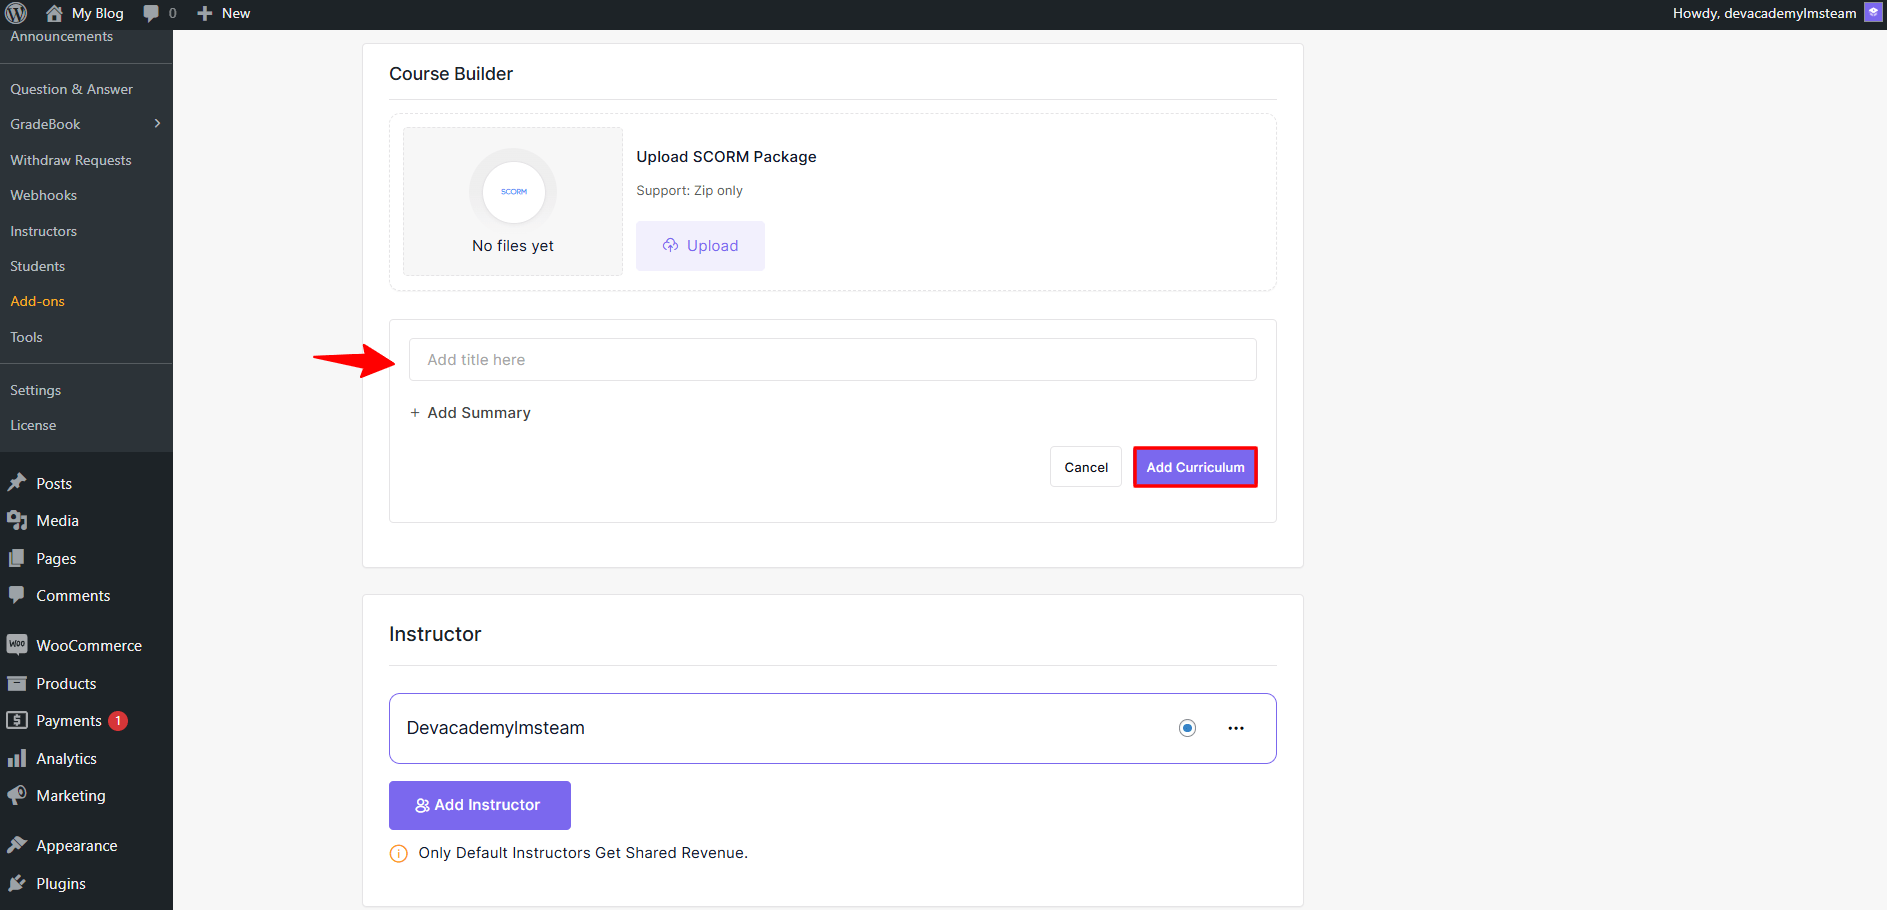
Task: Click the Marketing megaphone icon
Action: (17, 796)
